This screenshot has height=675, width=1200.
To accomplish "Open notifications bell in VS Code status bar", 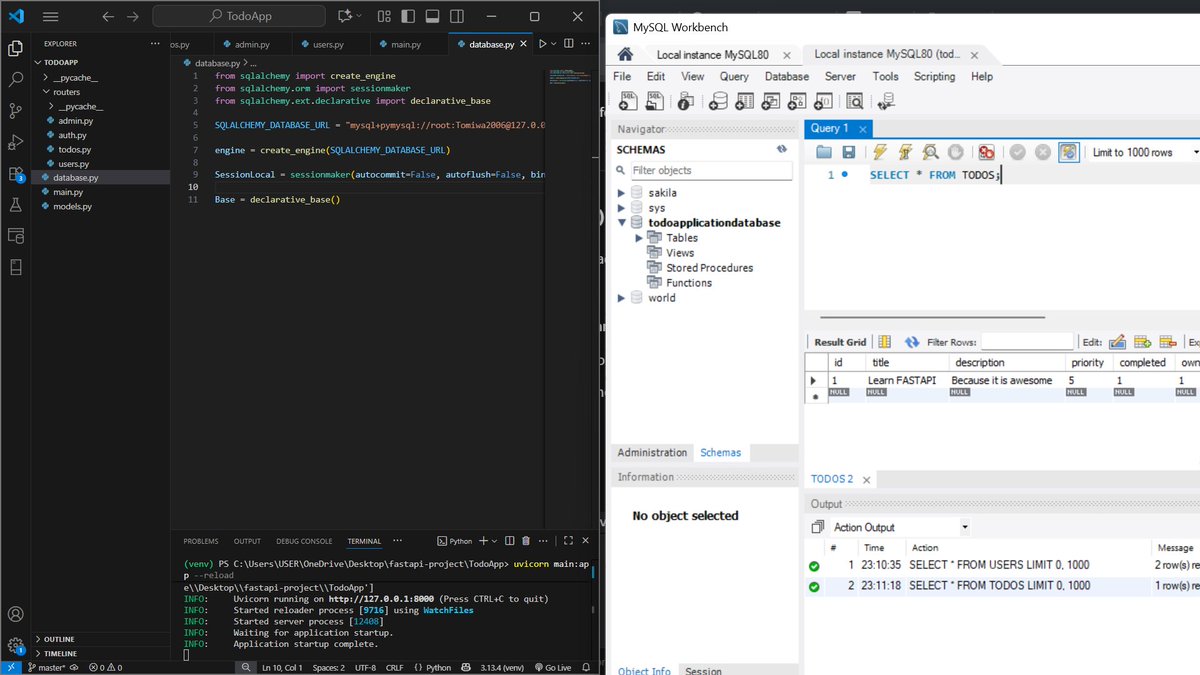I will [586, 667].
